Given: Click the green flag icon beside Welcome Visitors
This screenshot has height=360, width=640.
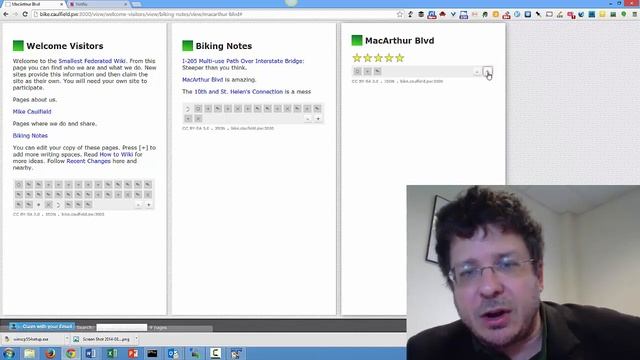Looking at the screenshot, I should [x=18, y=46].
